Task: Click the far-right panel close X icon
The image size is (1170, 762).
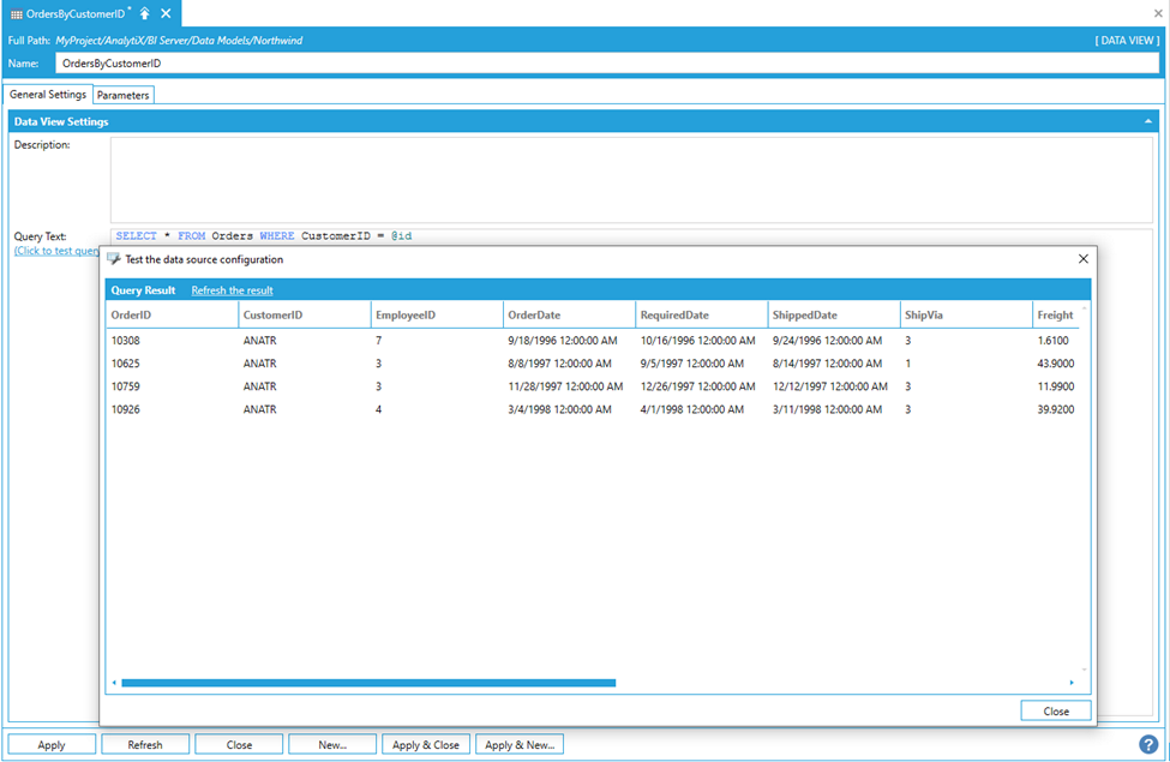Action: [1158, 14]
